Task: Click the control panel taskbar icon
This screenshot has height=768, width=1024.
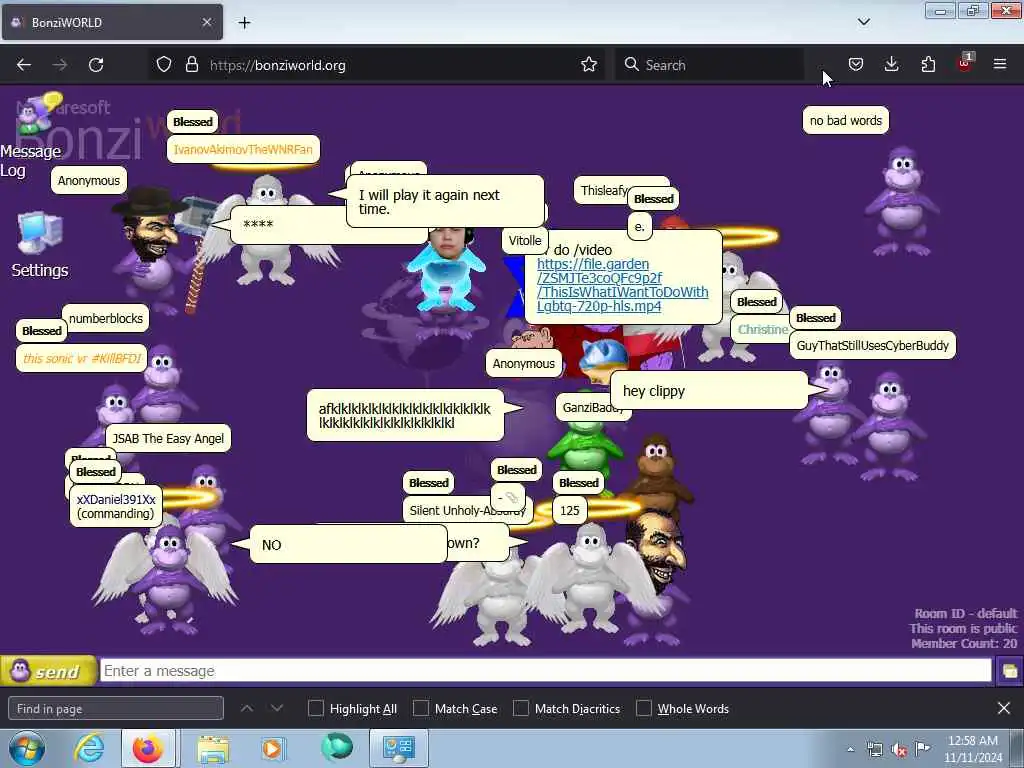Action: click(x=399, y=749)
